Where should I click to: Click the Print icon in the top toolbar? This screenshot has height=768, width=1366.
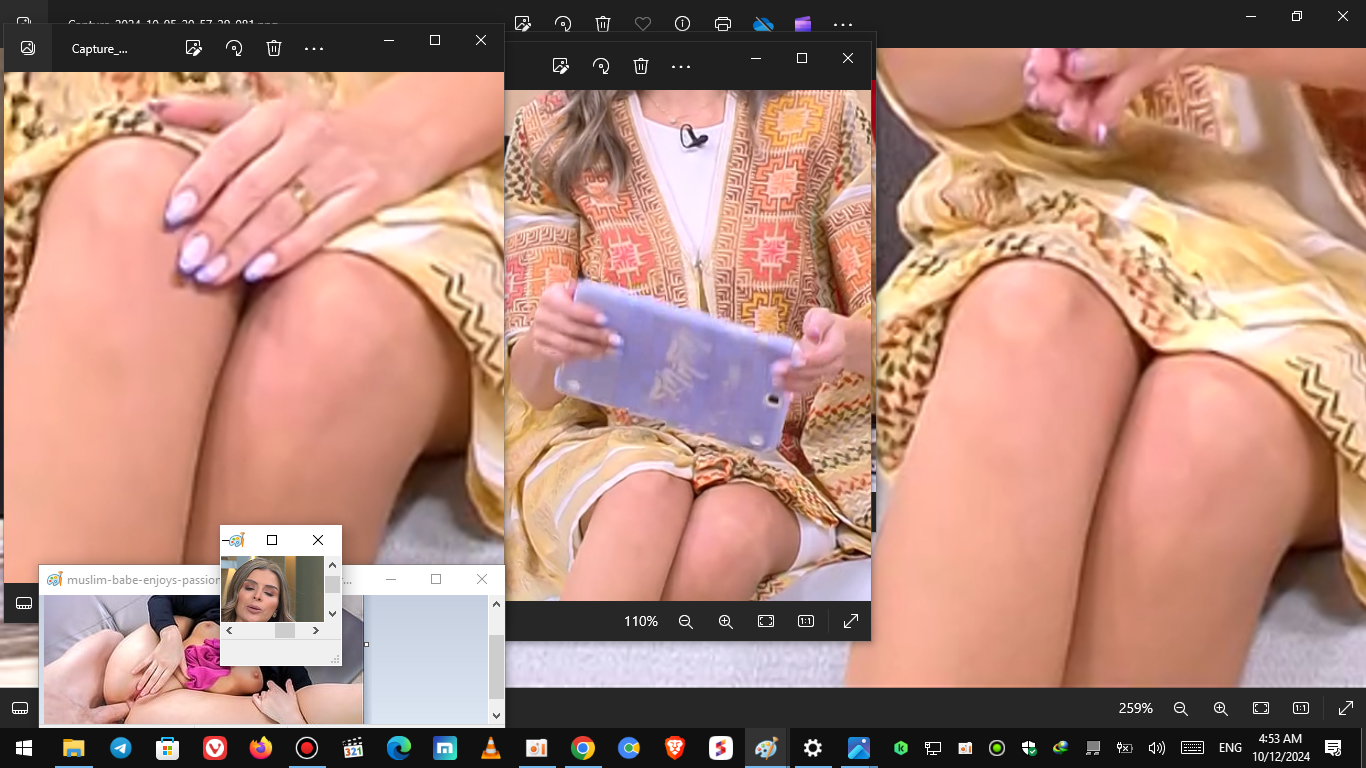tap(723, 23)
